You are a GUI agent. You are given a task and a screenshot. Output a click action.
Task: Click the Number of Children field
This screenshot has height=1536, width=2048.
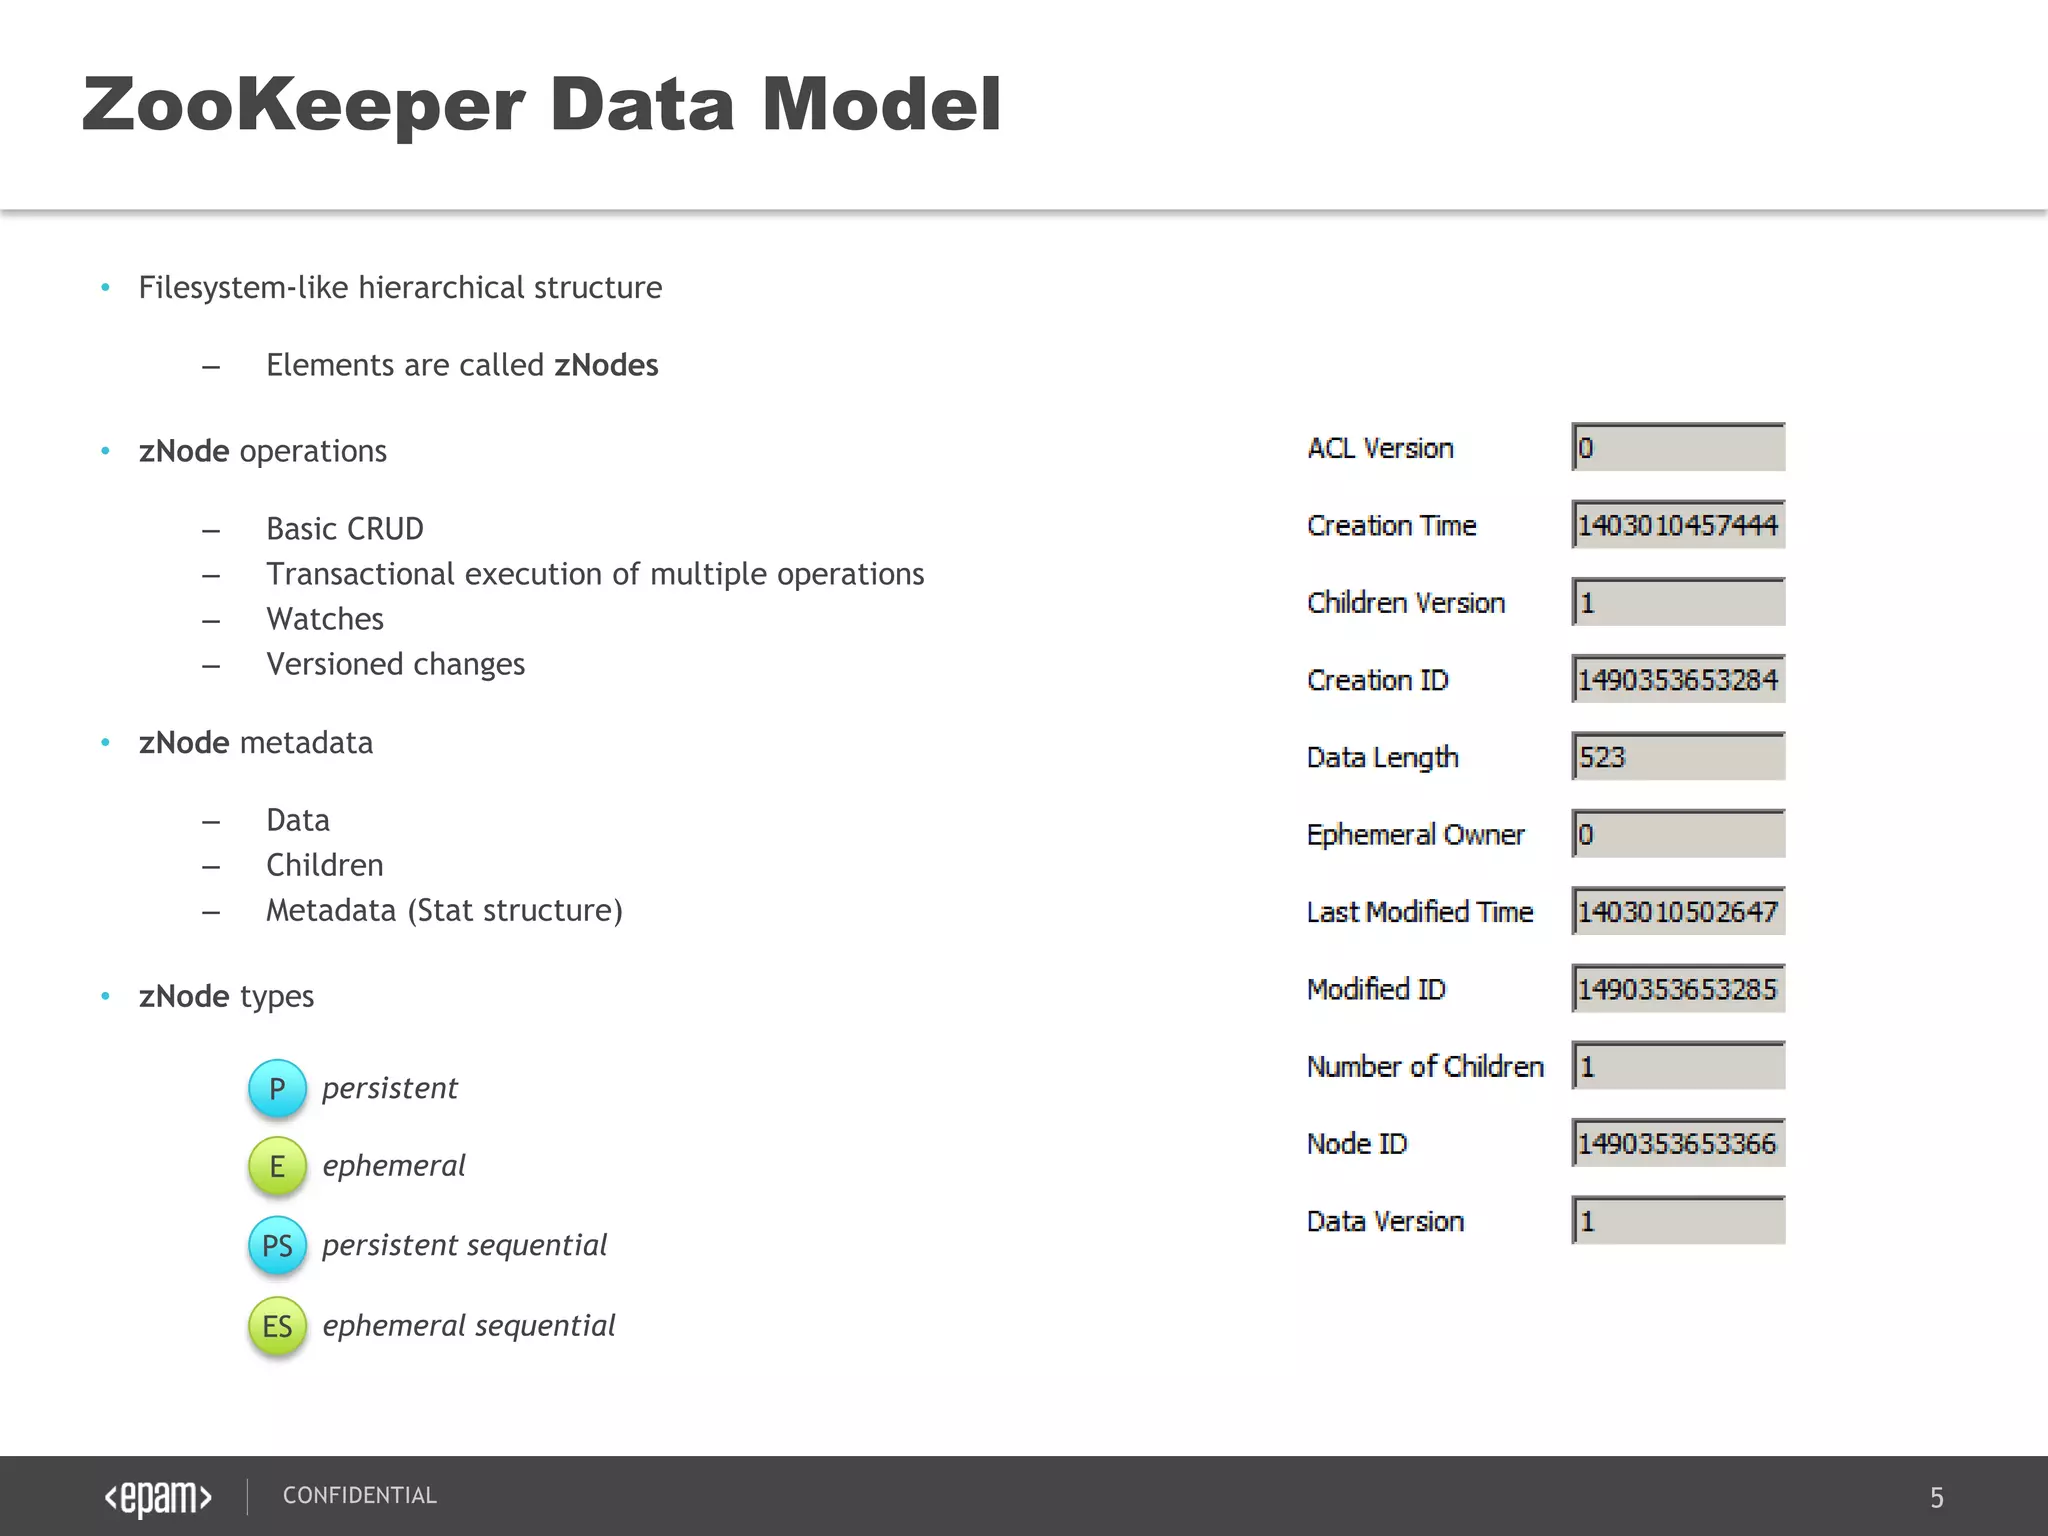pyautogui.click(x=1678, y=1066)
